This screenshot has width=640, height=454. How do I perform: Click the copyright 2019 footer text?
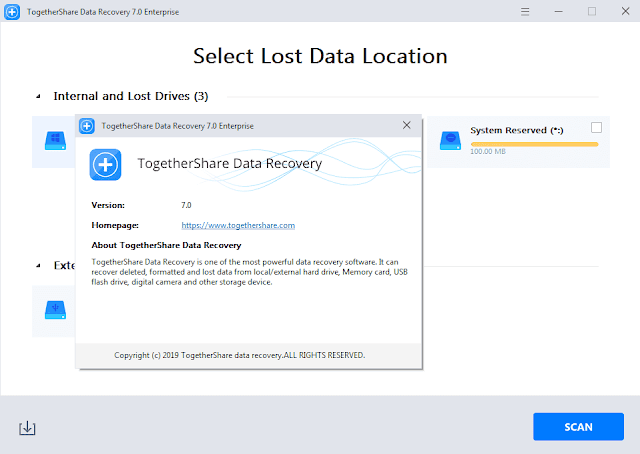240,355
